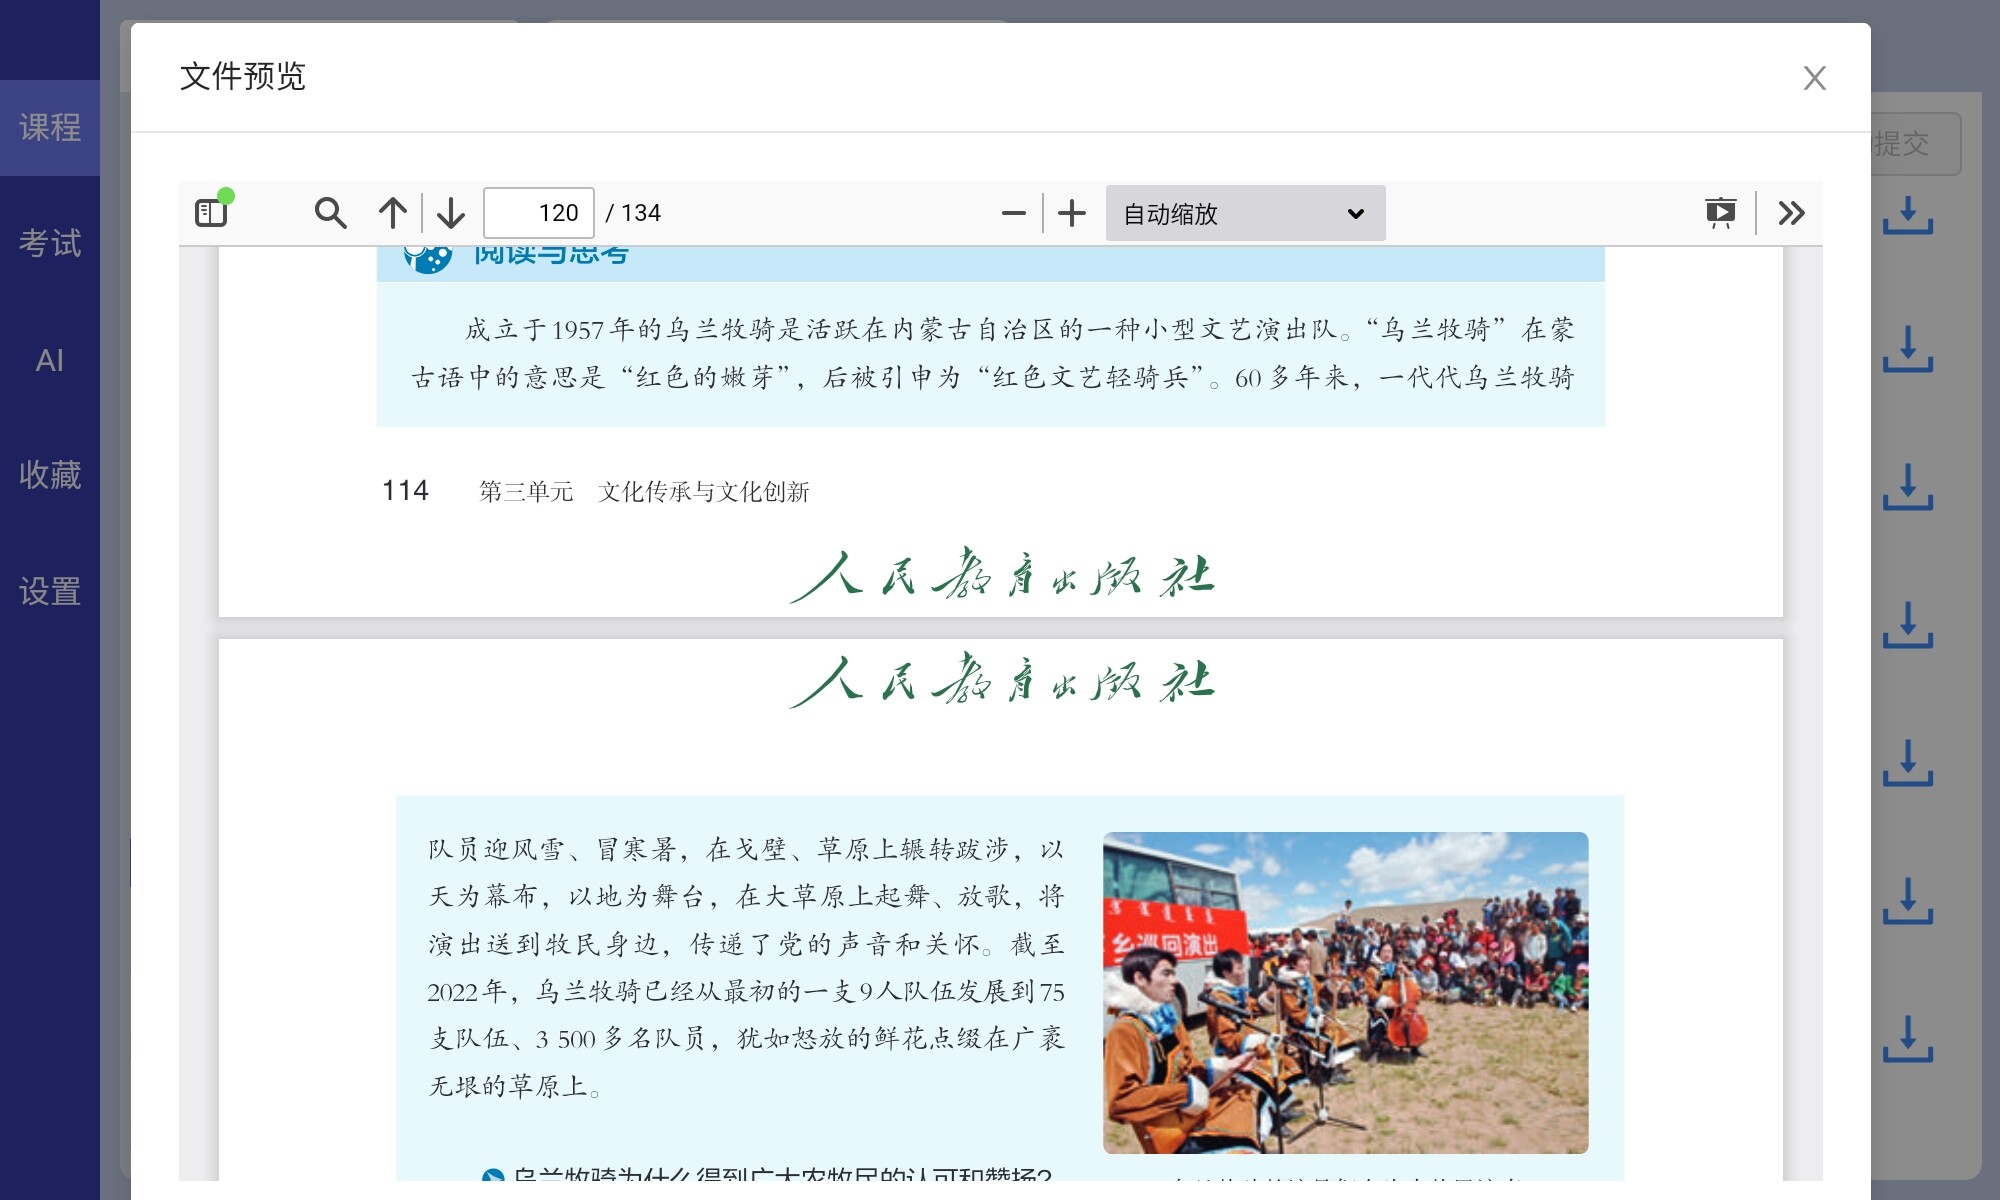Screen dimensions: 2000x1200
Task: Open the find-in-document search tool
Action: [330, 213]
